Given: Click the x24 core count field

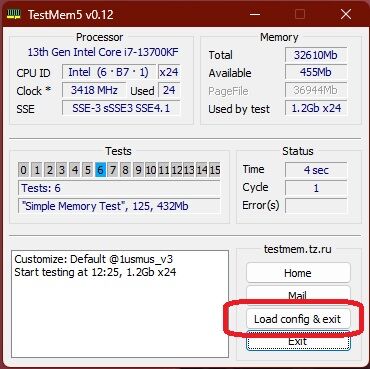Looking at the screenshot, I should (169, 72).
